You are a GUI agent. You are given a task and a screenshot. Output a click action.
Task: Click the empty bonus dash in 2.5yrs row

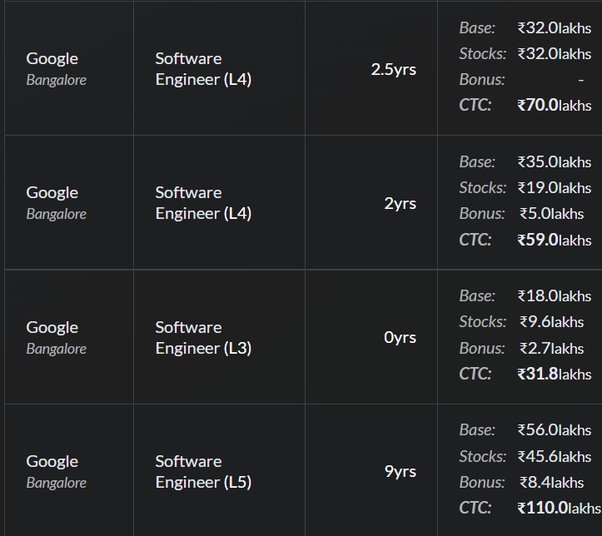tap(581, 80)
